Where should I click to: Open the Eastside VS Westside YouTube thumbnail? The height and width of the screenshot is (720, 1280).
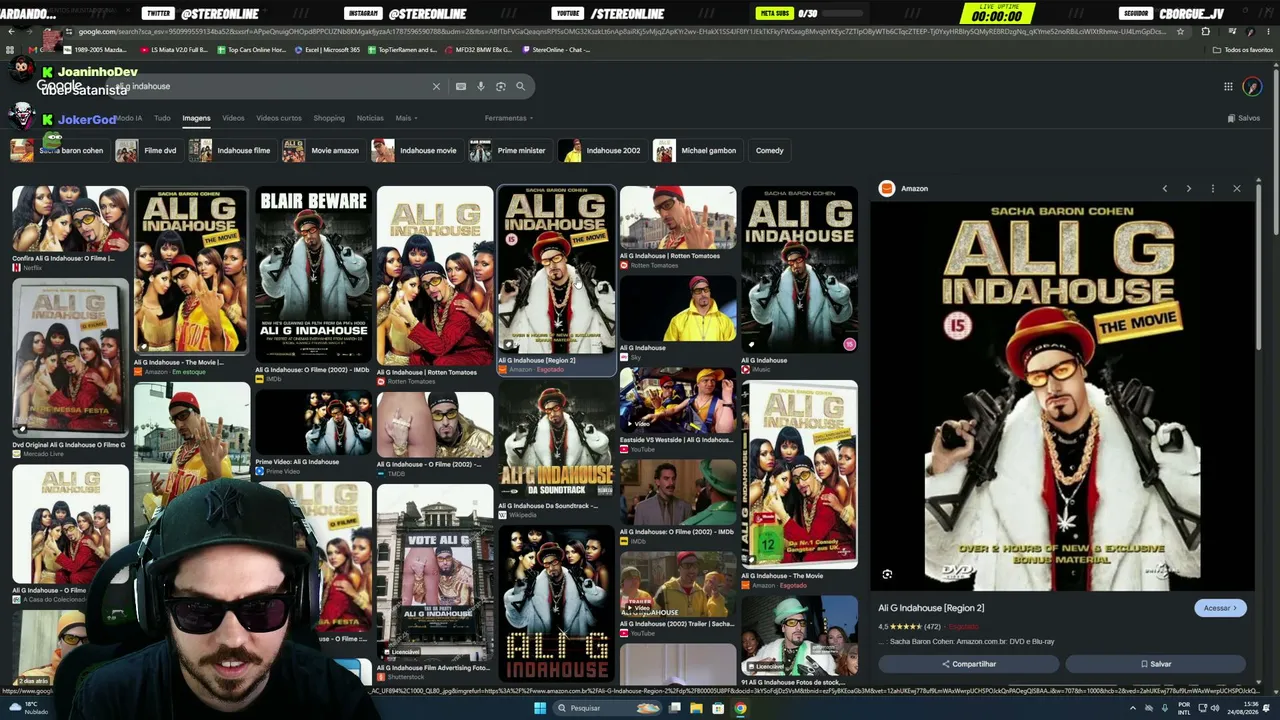point(678,401)
